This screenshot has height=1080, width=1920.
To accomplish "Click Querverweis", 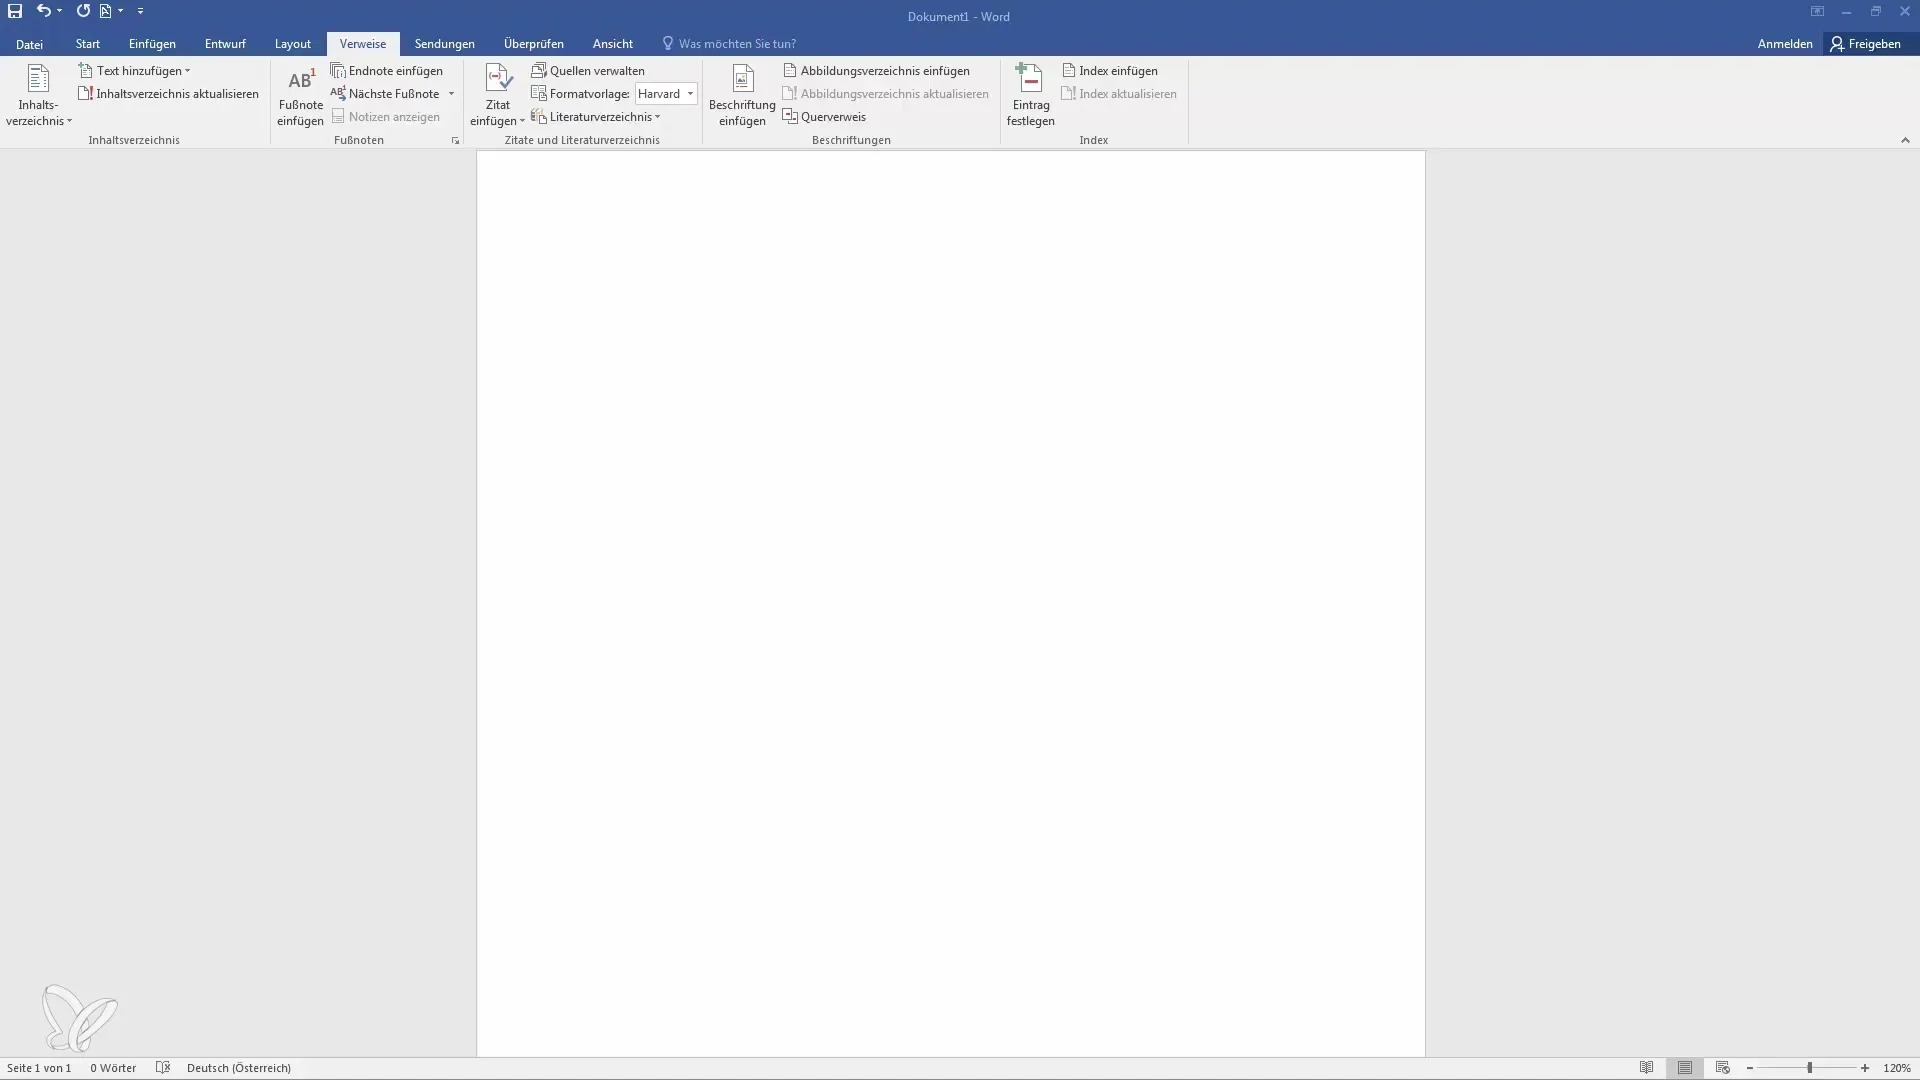I will click(x=824, y=117).
